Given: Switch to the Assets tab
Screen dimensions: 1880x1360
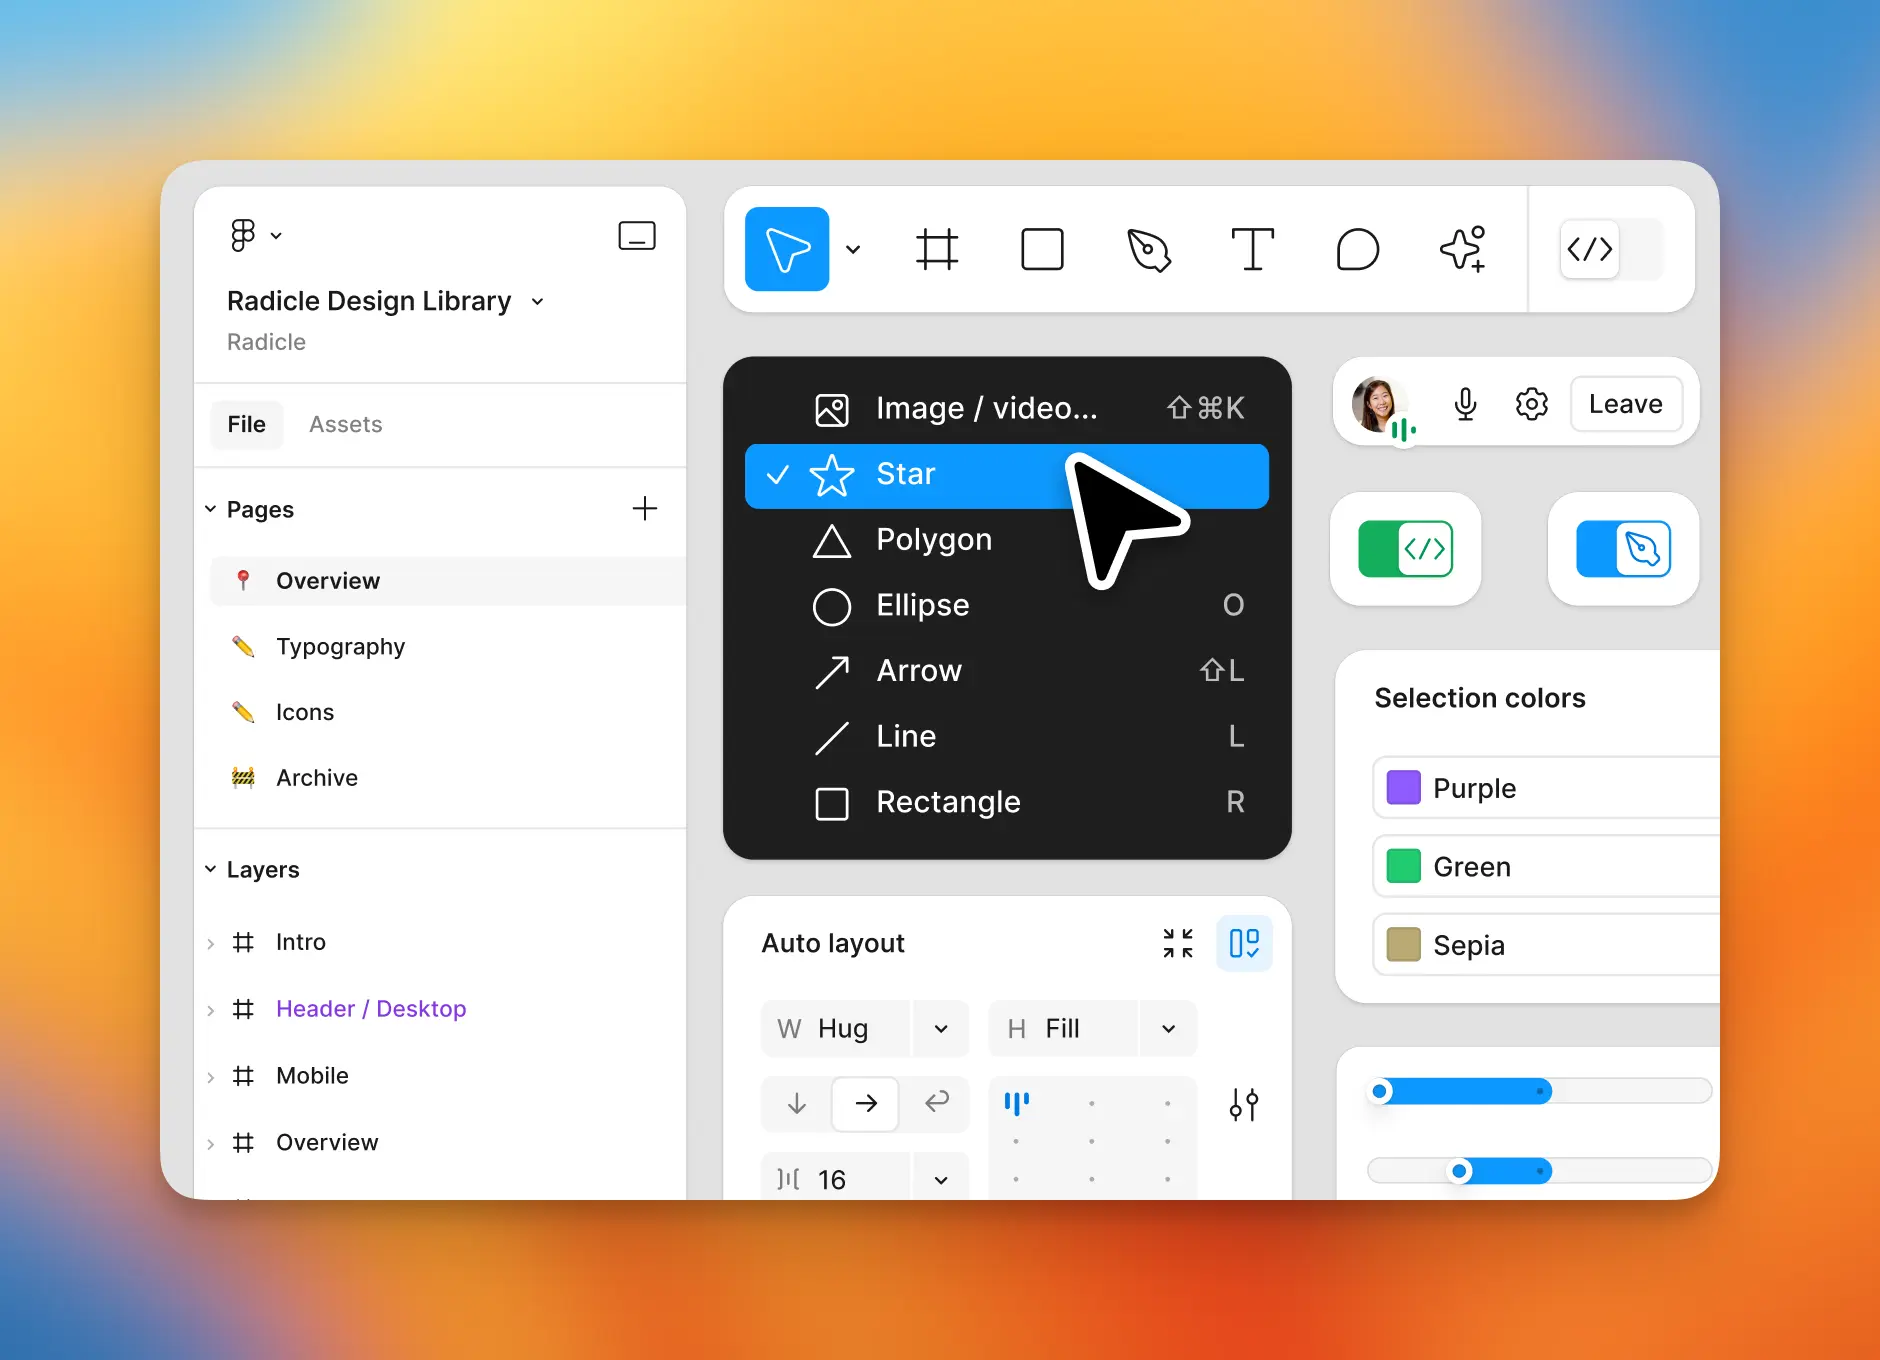Looking at the screenshot, I should (x=345, y=424).
